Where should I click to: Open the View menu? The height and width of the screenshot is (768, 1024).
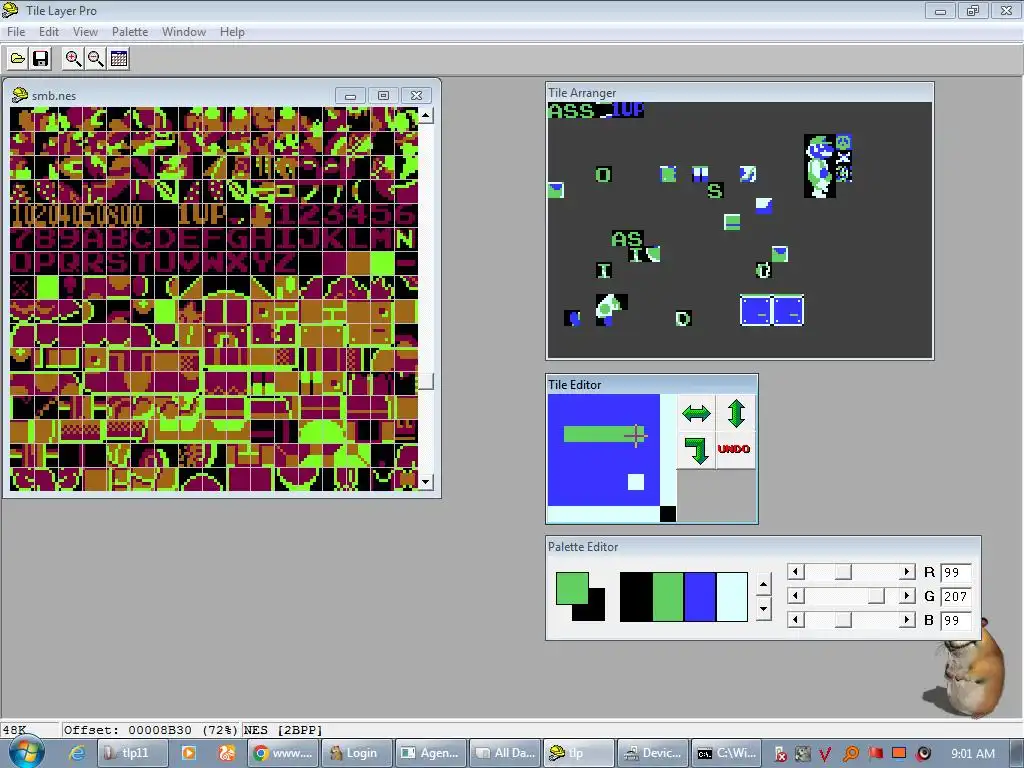85,31
